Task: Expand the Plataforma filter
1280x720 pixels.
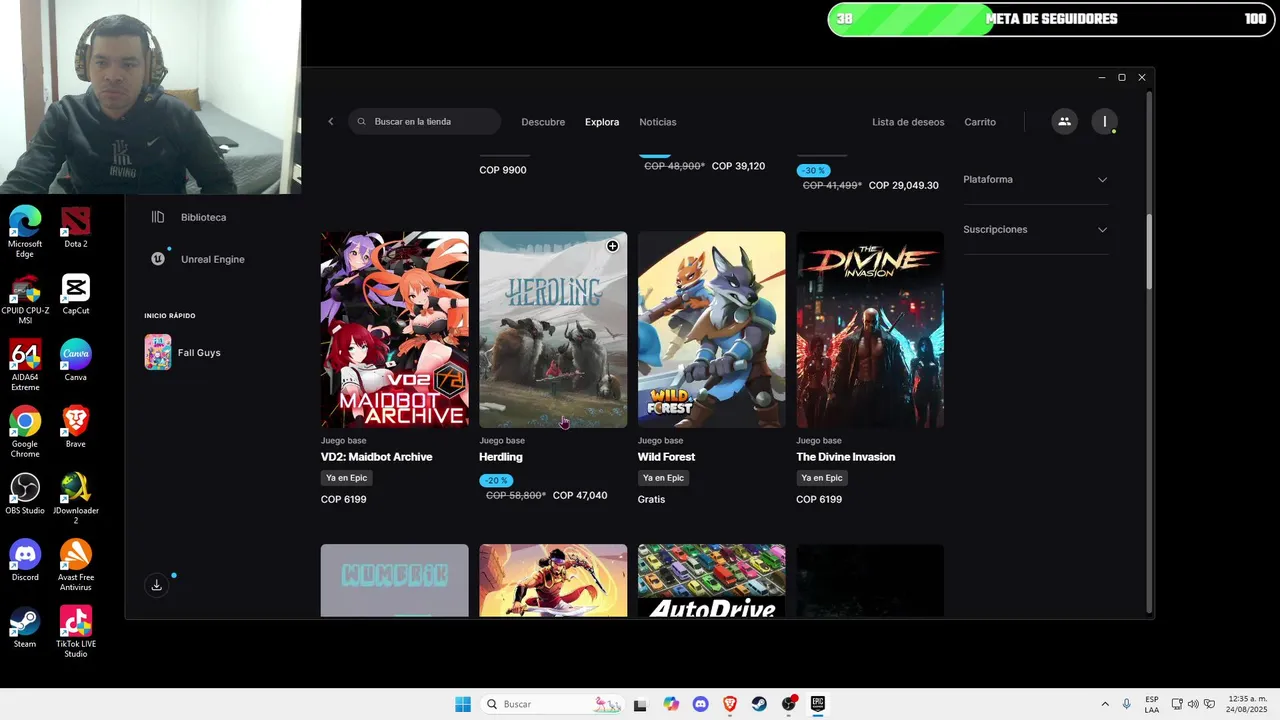Action: (1035, 180)
